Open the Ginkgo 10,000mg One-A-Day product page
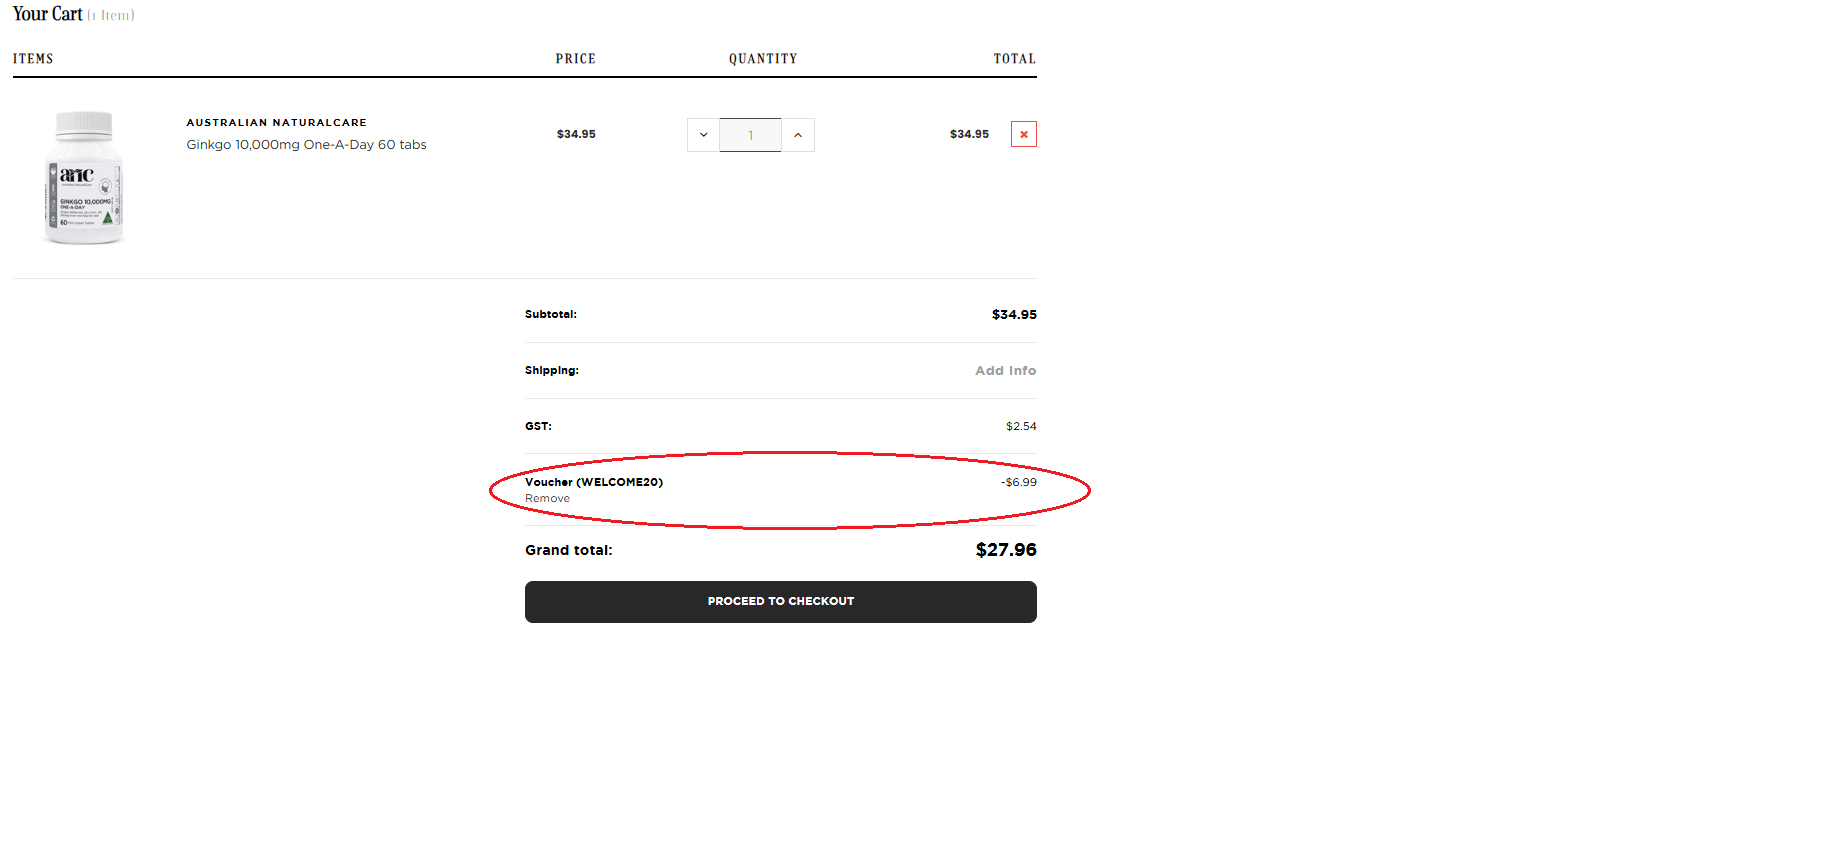The height and width of the screenshot is (866, 1821). pyautogui.click(x=306, y=144)
